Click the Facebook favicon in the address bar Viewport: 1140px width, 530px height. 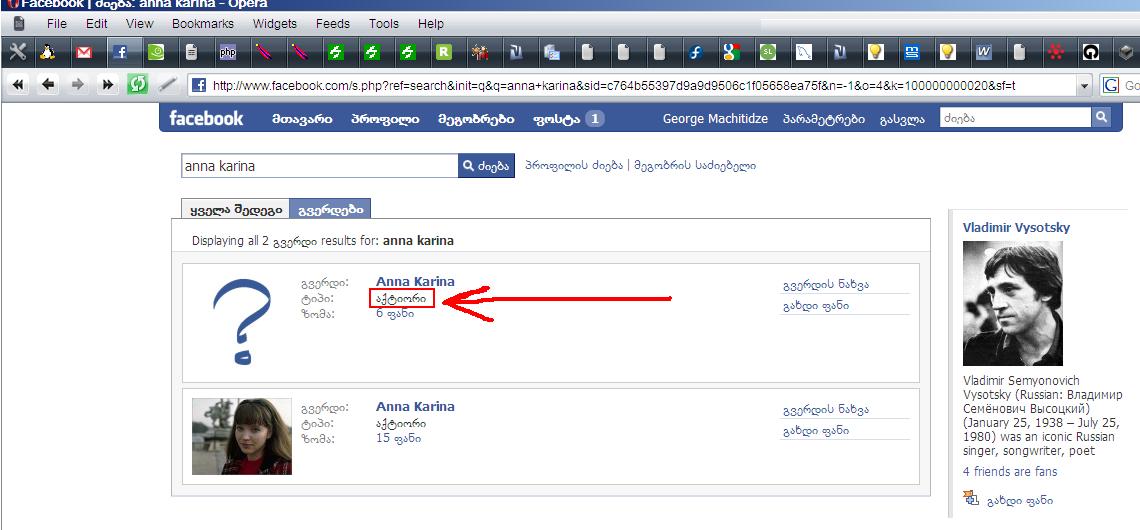[198, 86]
